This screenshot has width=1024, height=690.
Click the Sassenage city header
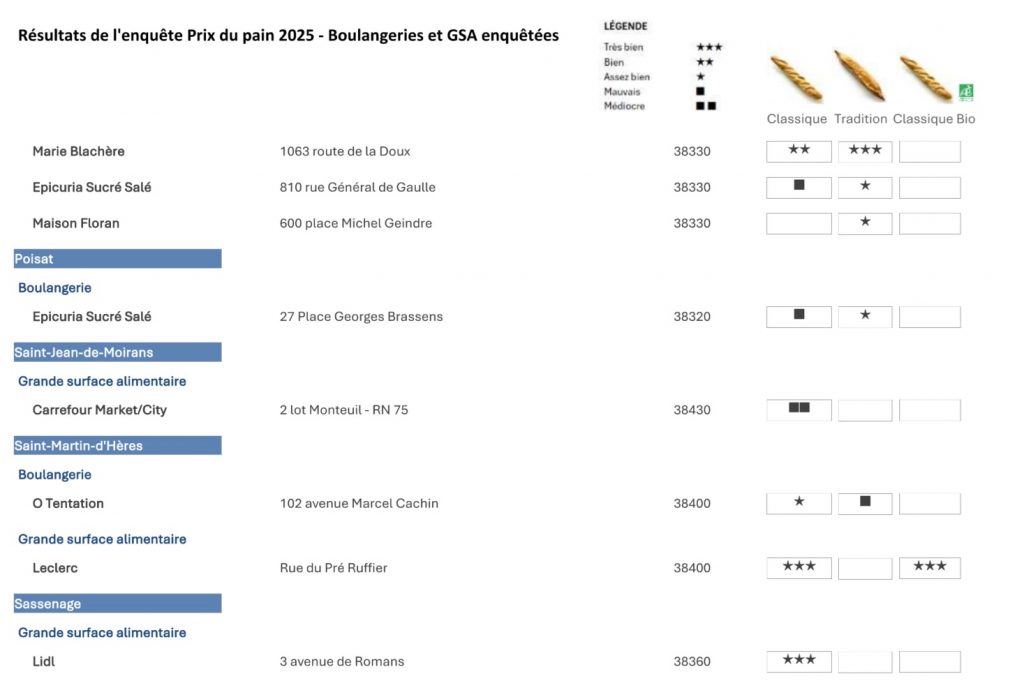pos(118,603)
